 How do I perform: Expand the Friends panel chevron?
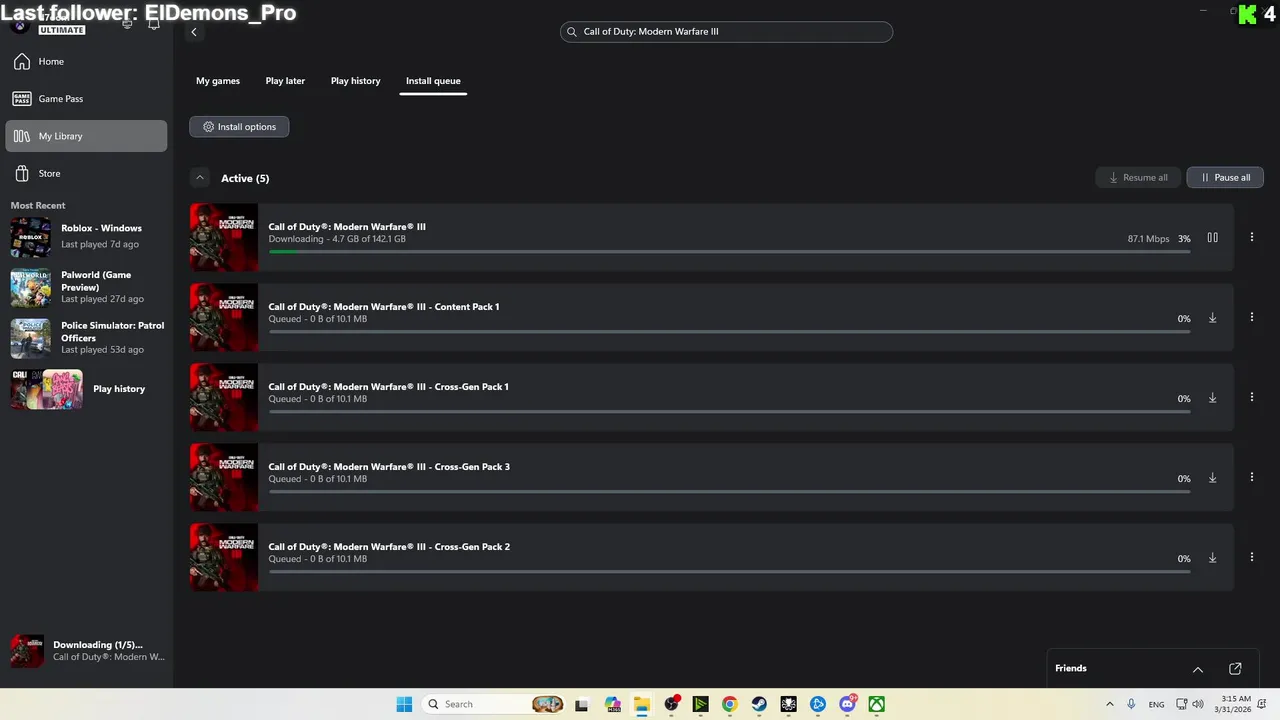pyautogui.click(x=1197, y=669)
